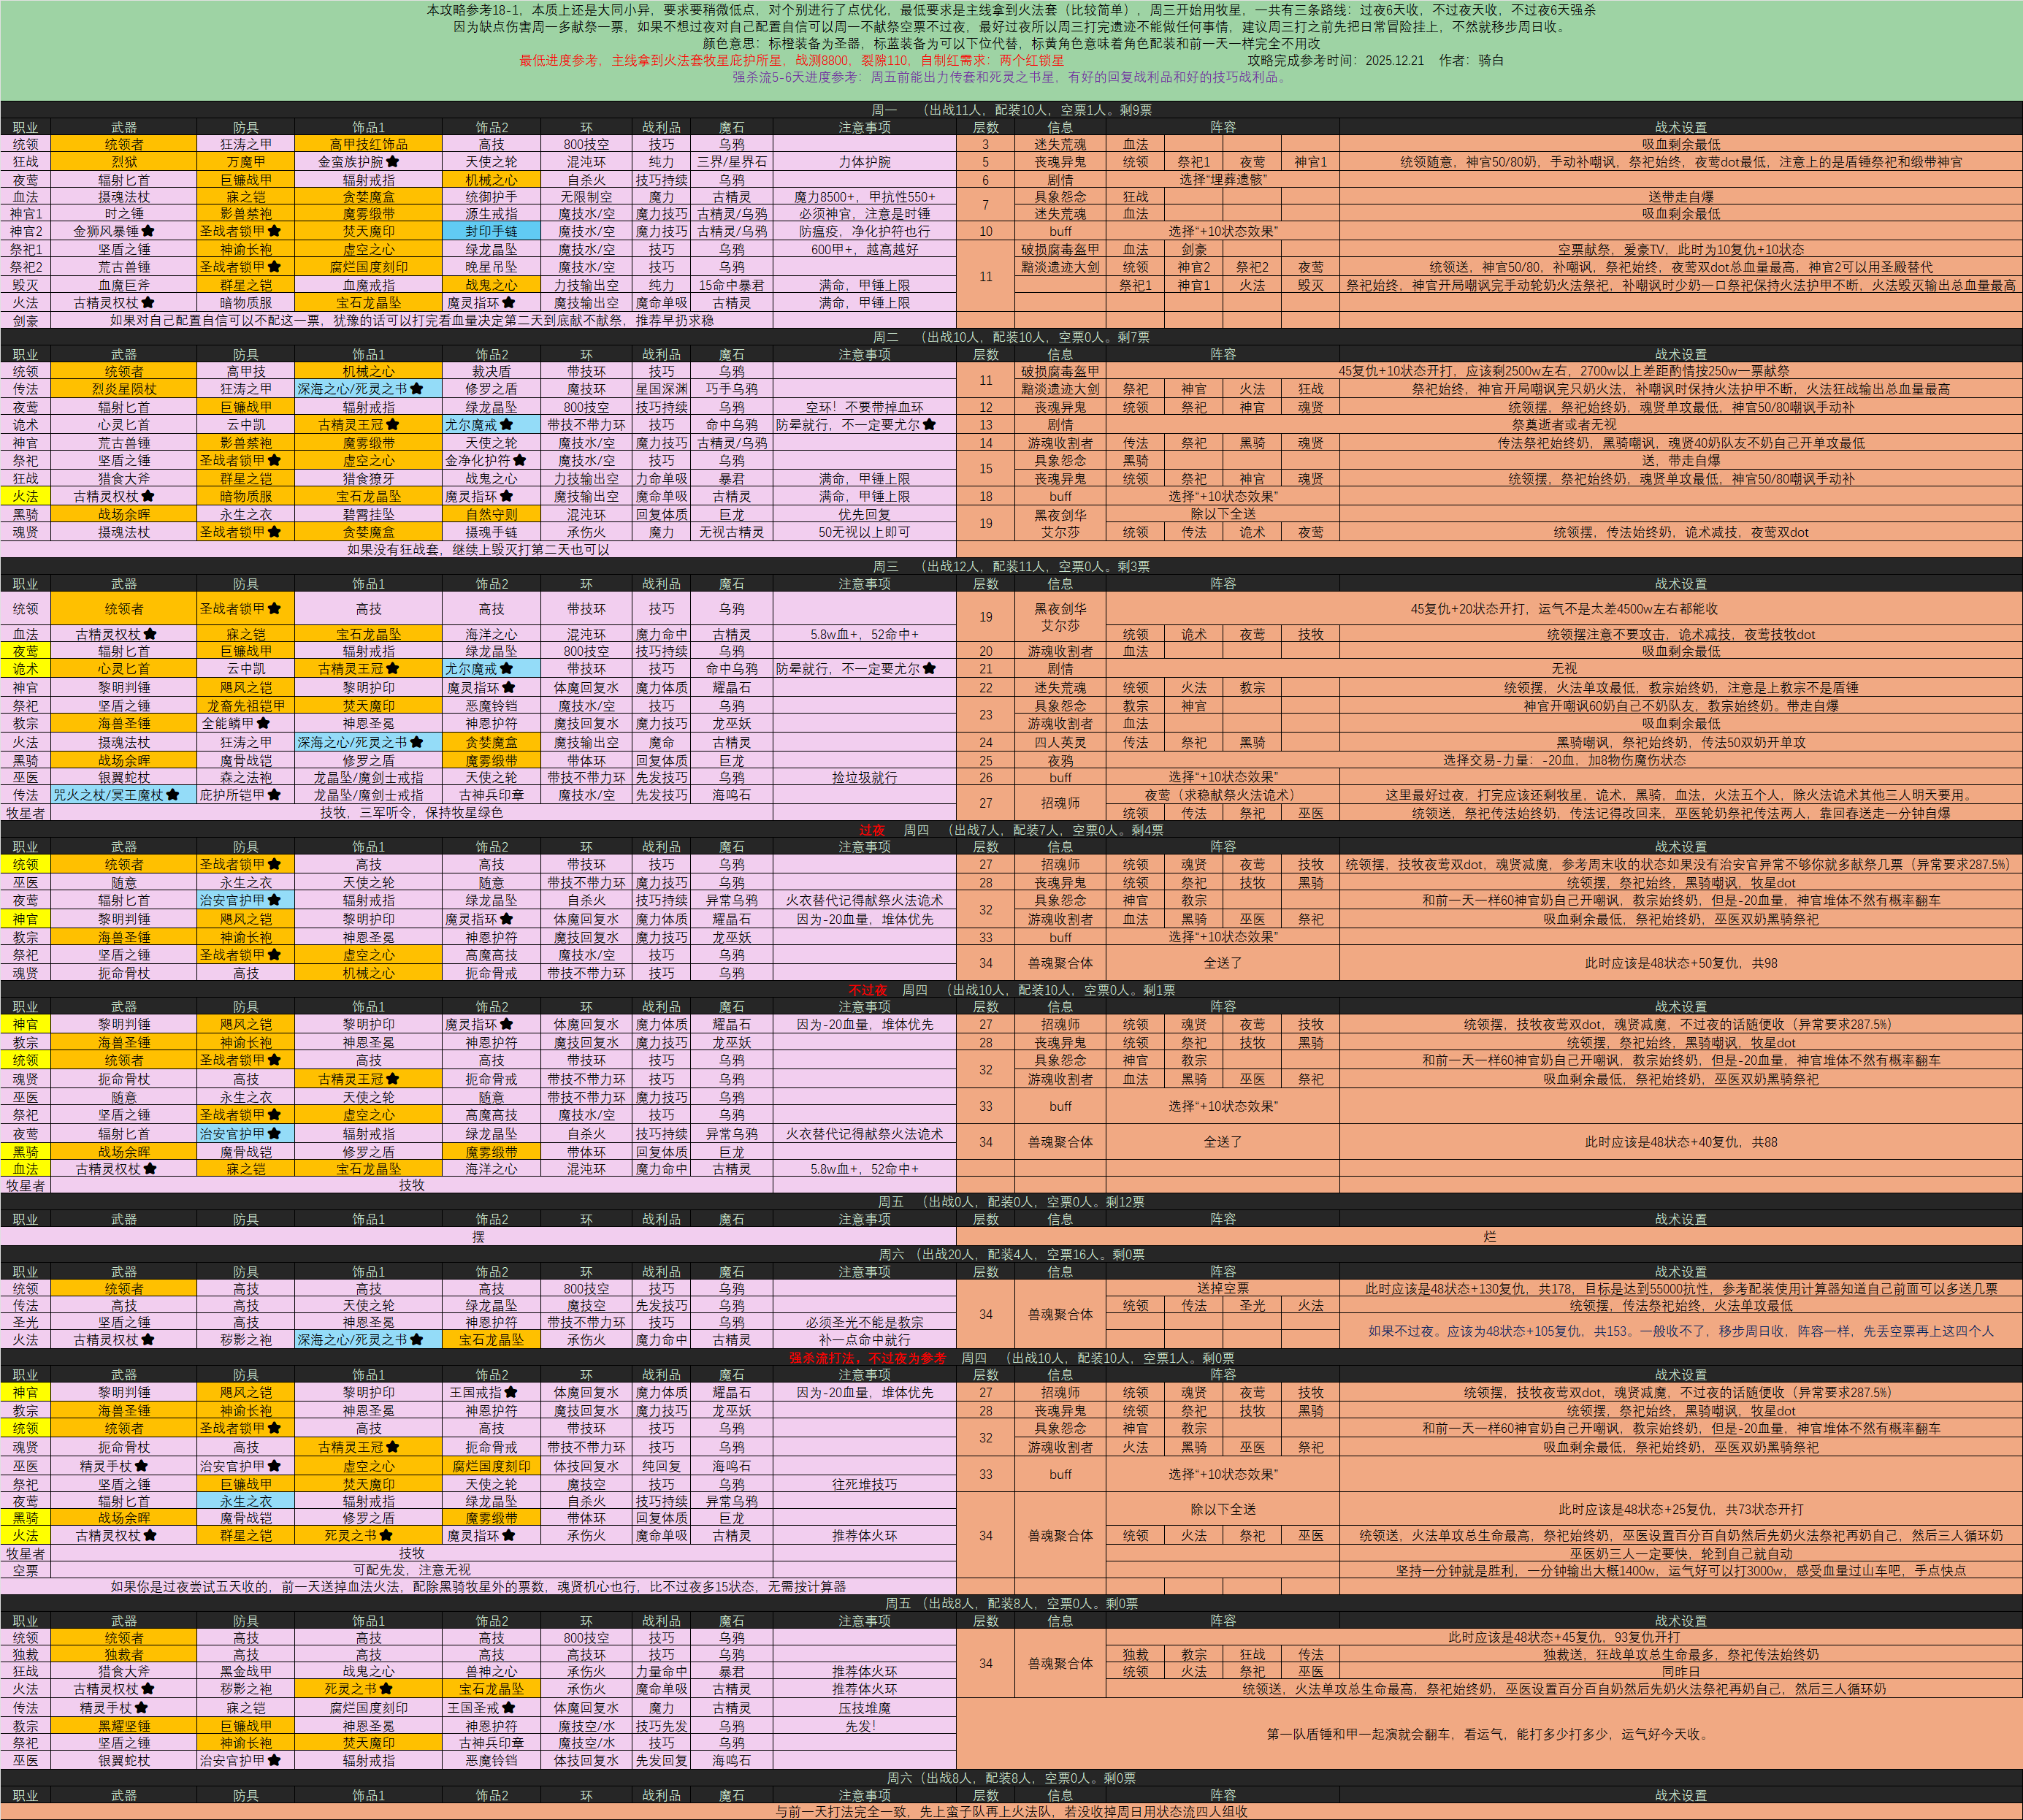Click the star icon after 金净化护符
Viewport: 2023px width, 1820px height.
click(x=520, y=461)
